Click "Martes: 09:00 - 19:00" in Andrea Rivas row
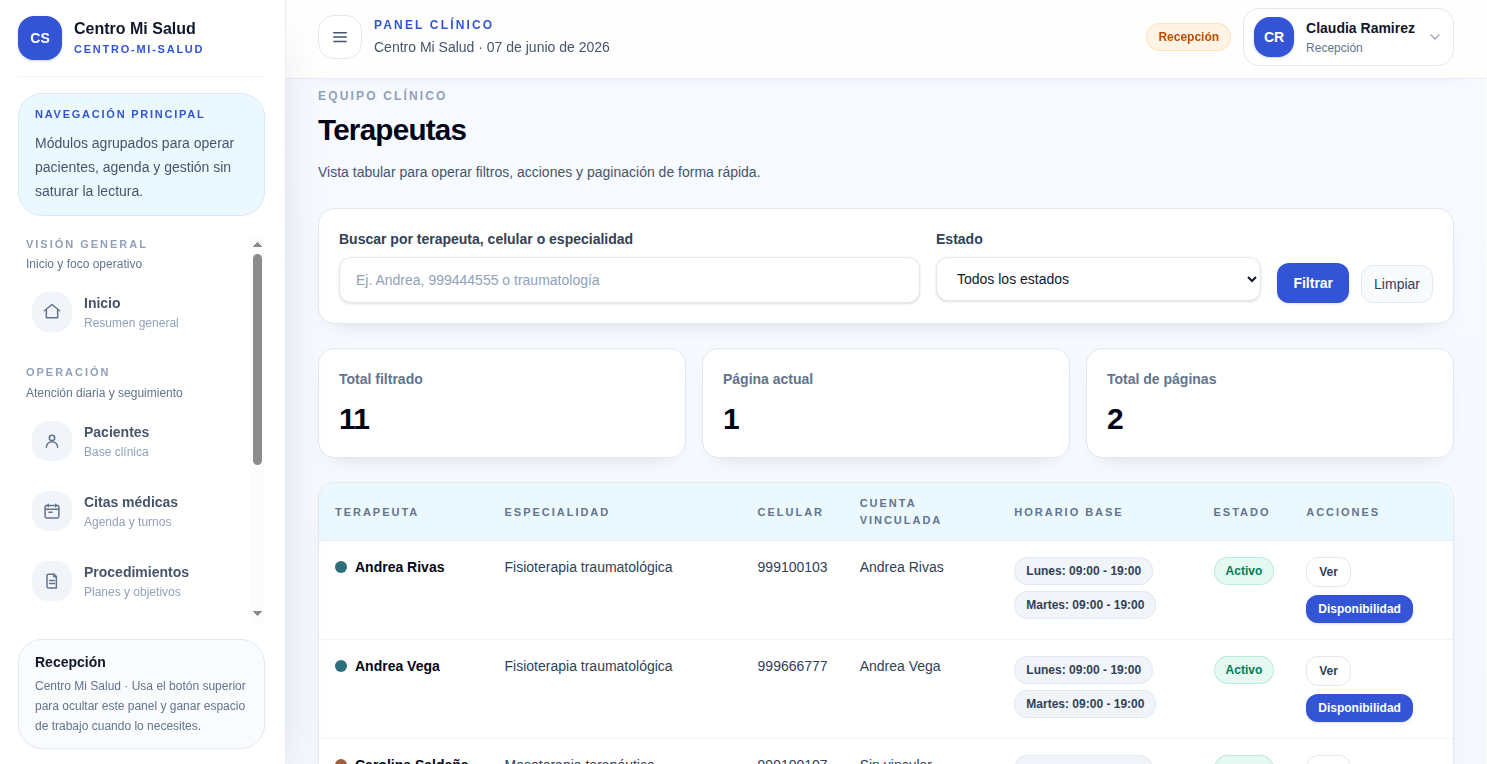 [x=1085, y=605]
